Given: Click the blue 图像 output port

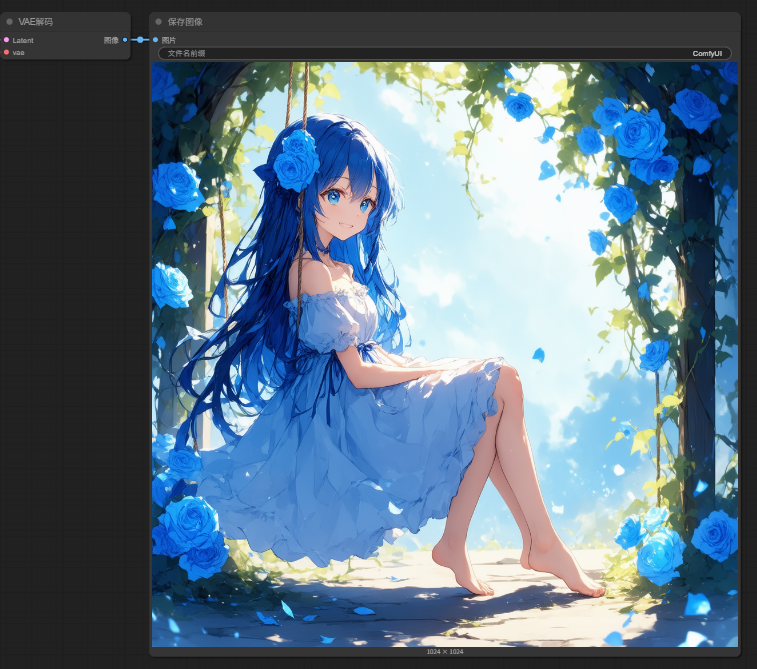Looking at the screenshot, I should pyautogui.click(x=125, y=40).
